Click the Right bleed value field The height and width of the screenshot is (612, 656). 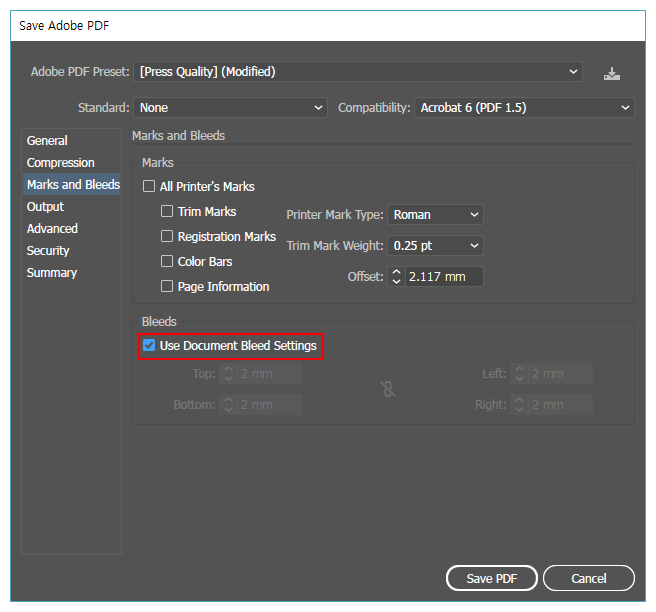click(x=561, y=405)
